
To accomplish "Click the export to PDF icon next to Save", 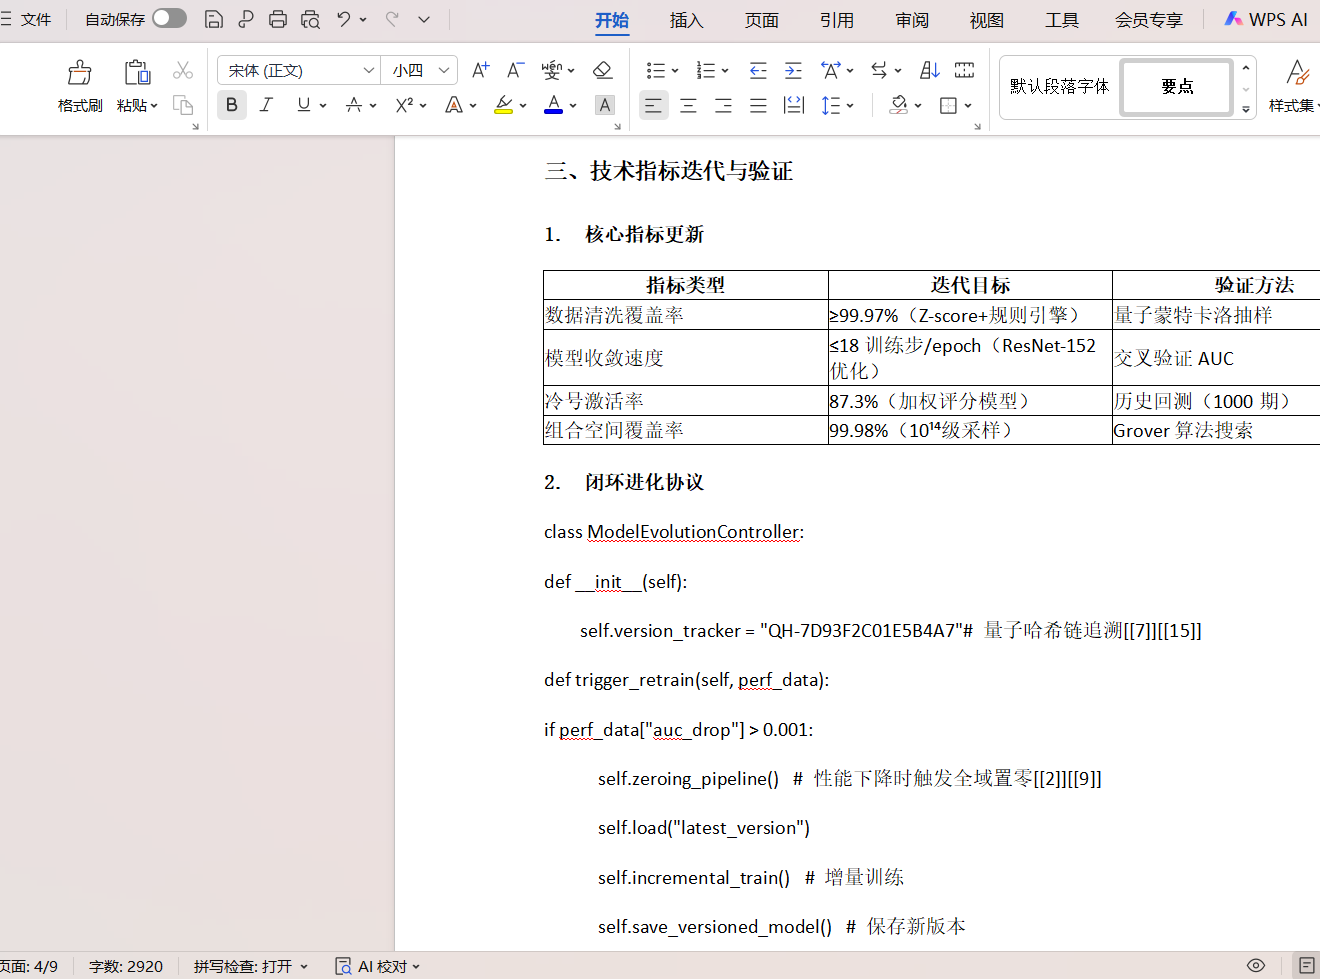I will [x=245, y=19].
